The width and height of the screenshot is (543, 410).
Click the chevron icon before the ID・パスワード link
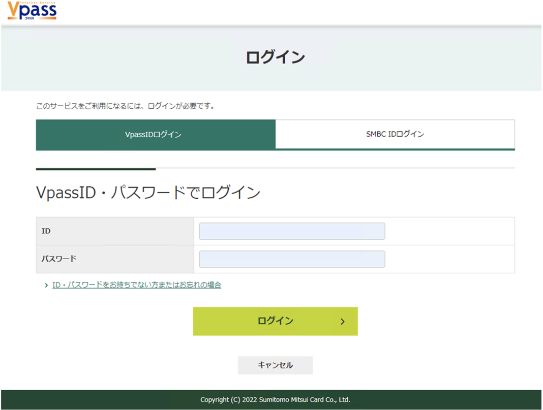point(46,285)
